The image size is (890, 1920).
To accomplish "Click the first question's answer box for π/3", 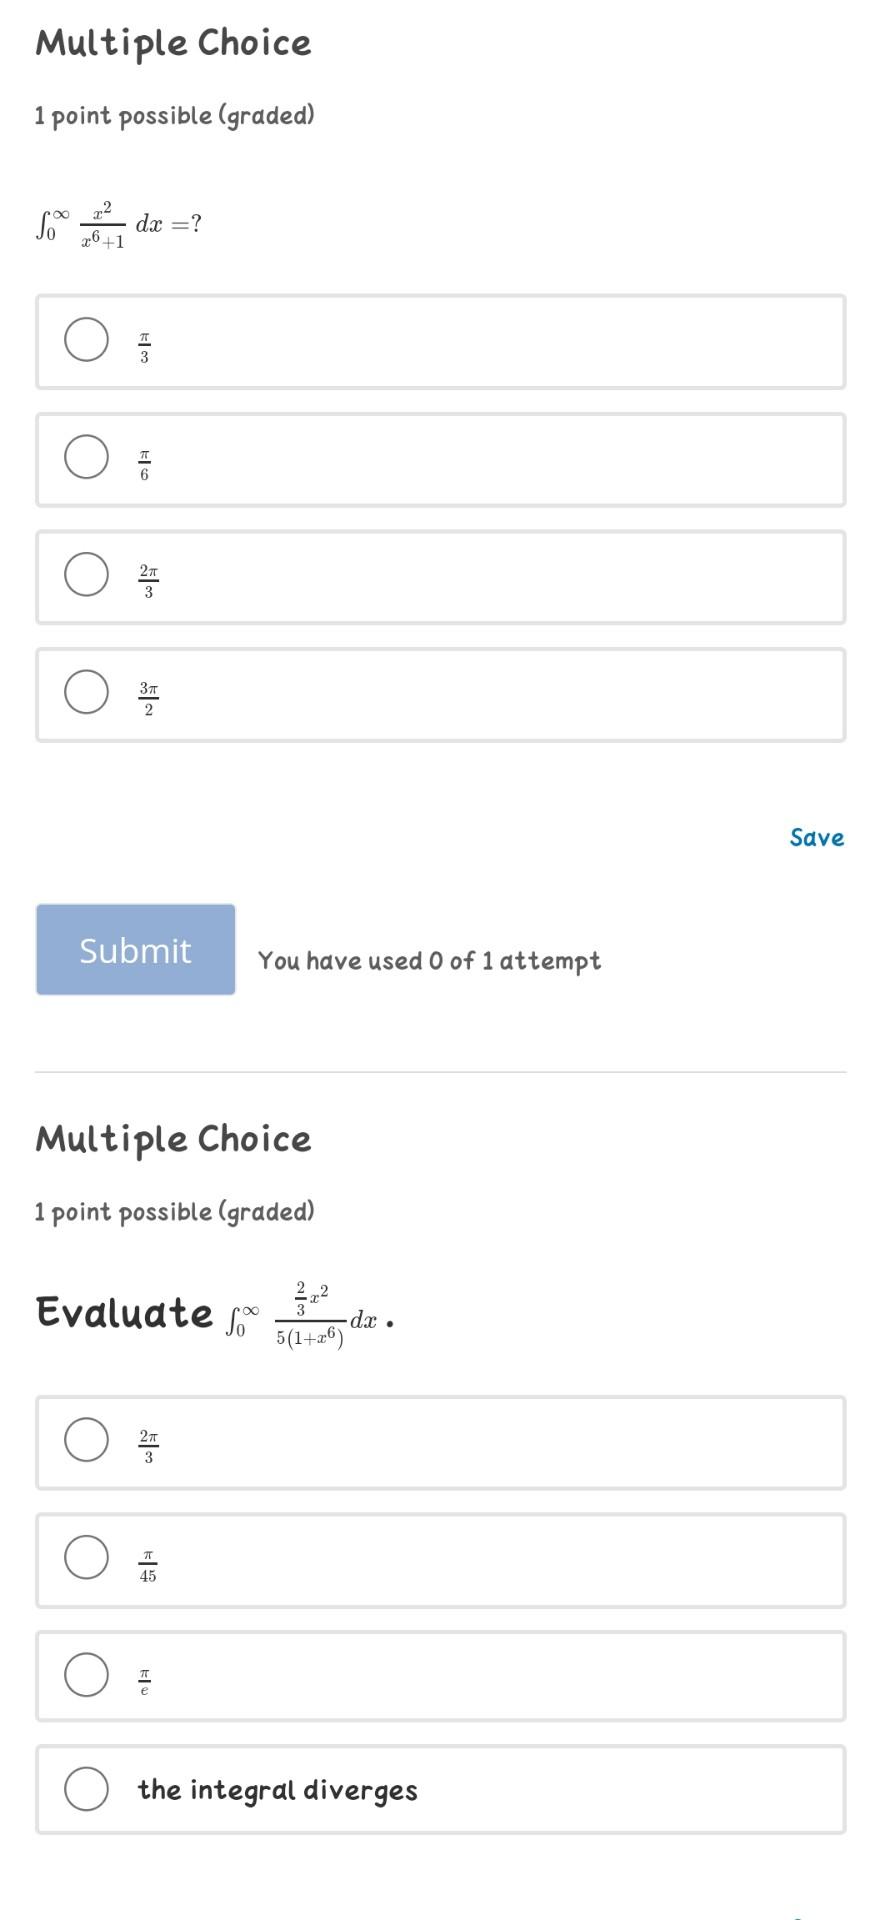I will tap(440, 340).
